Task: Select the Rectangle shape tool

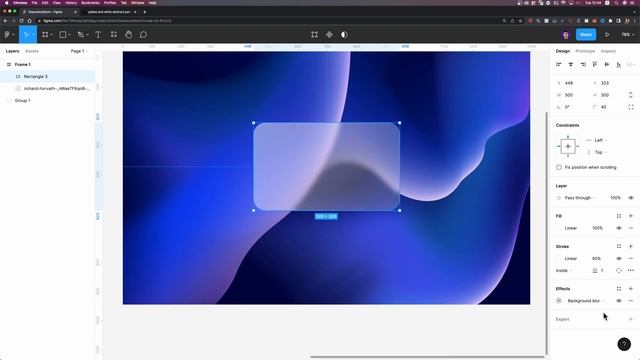Action: click(x=63, y=35)
